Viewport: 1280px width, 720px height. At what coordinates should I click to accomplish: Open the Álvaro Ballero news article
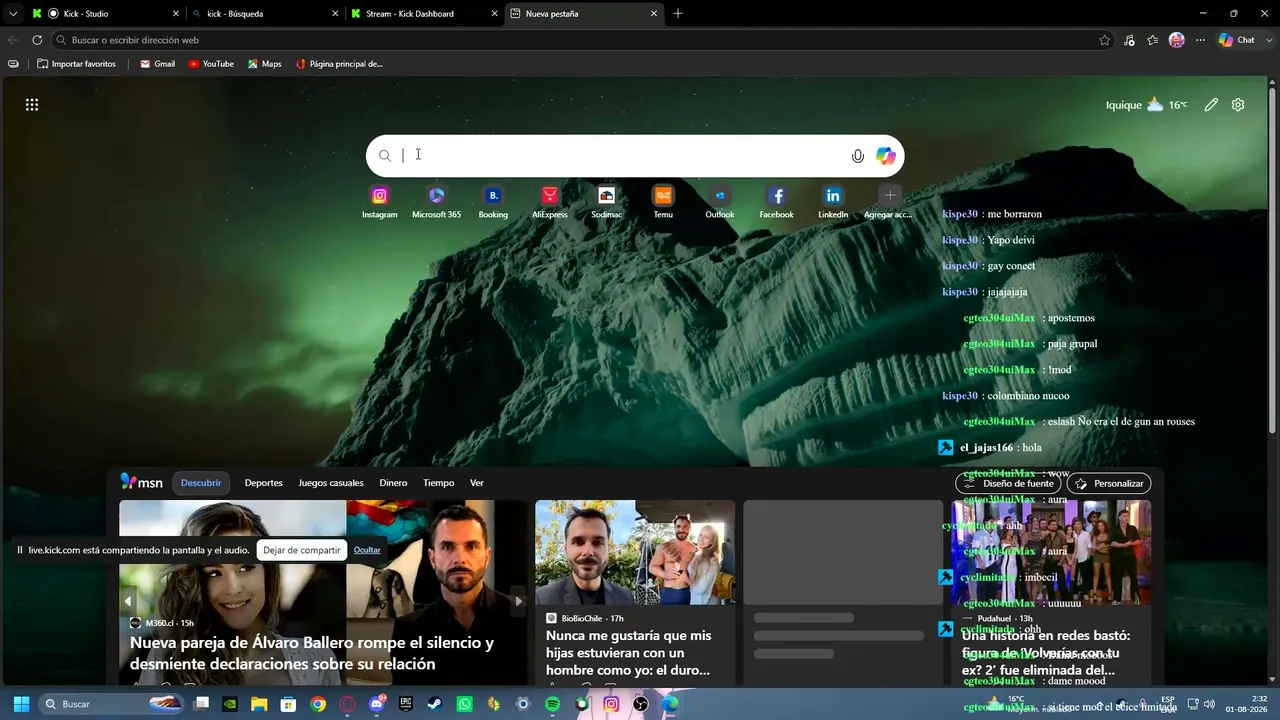[x=312, y=653]
